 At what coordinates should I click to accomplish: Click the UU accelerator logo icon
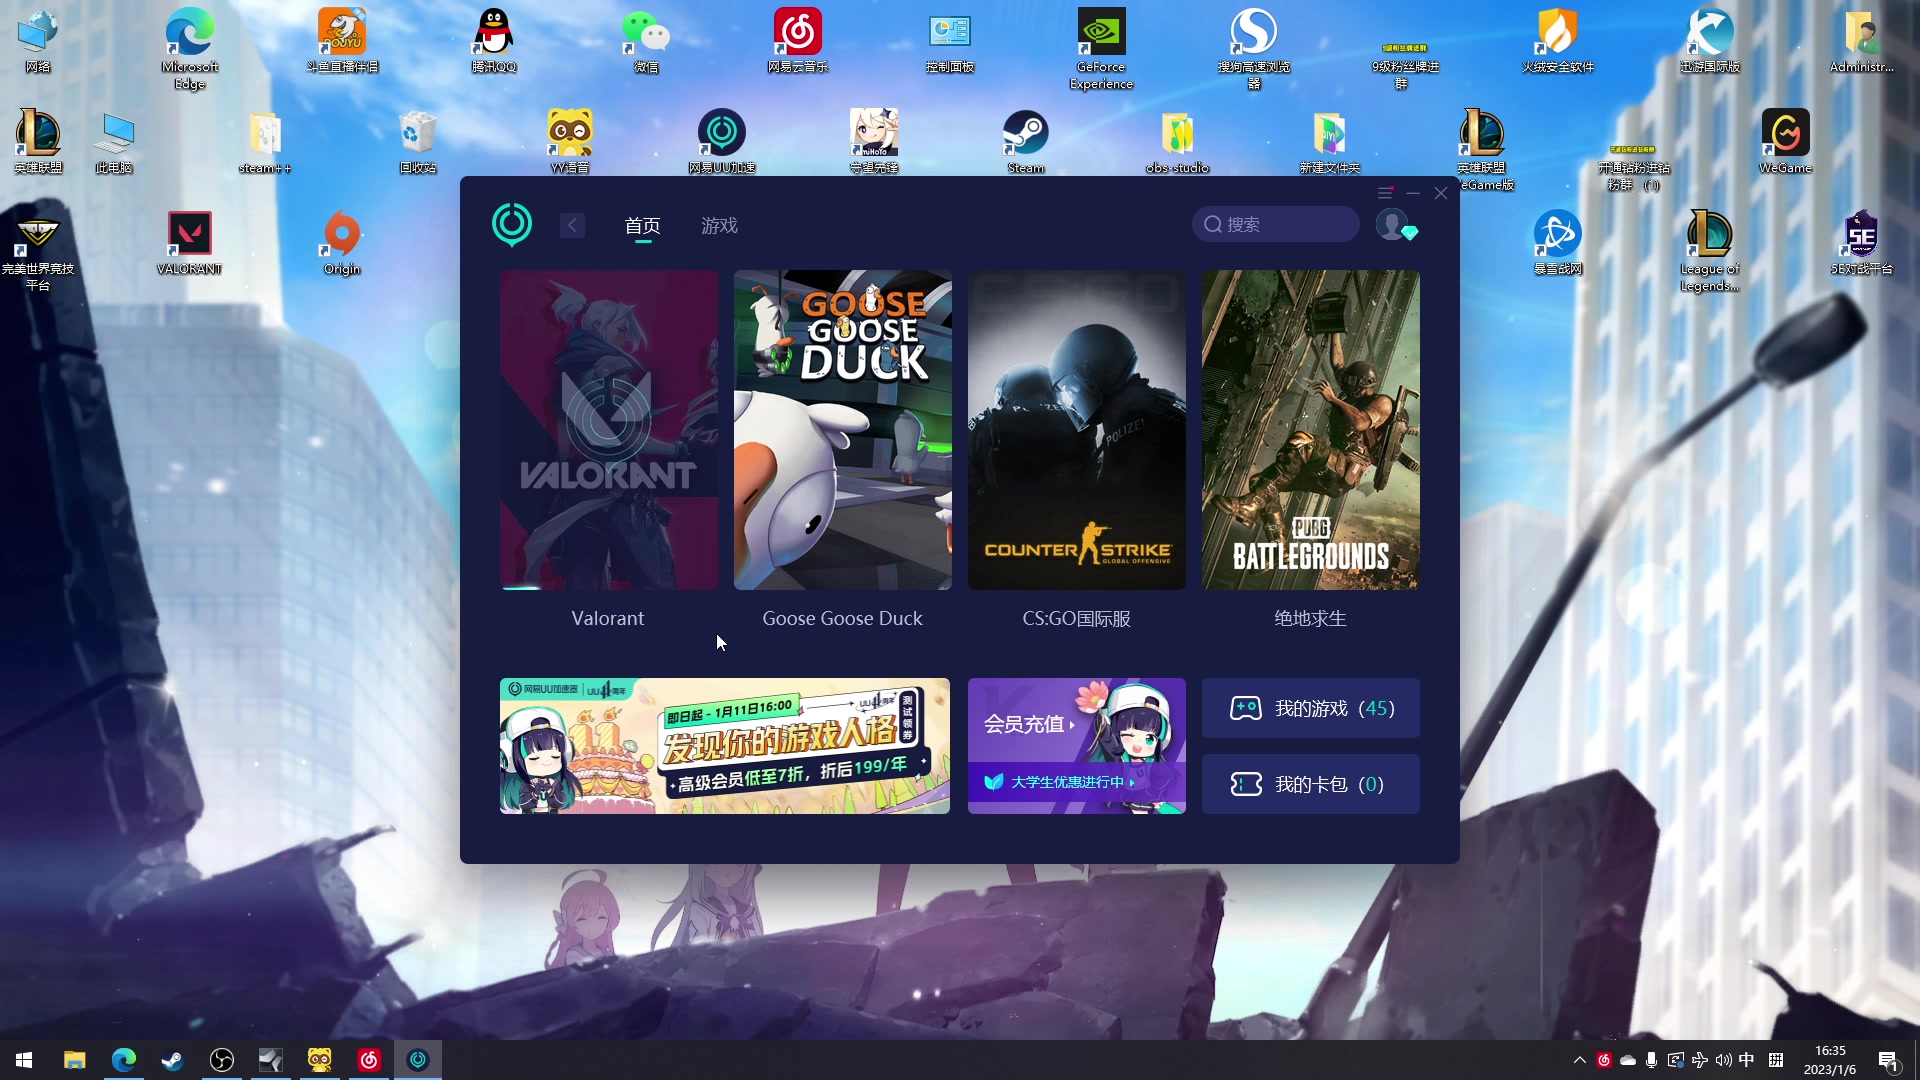(x=512, y=224)
